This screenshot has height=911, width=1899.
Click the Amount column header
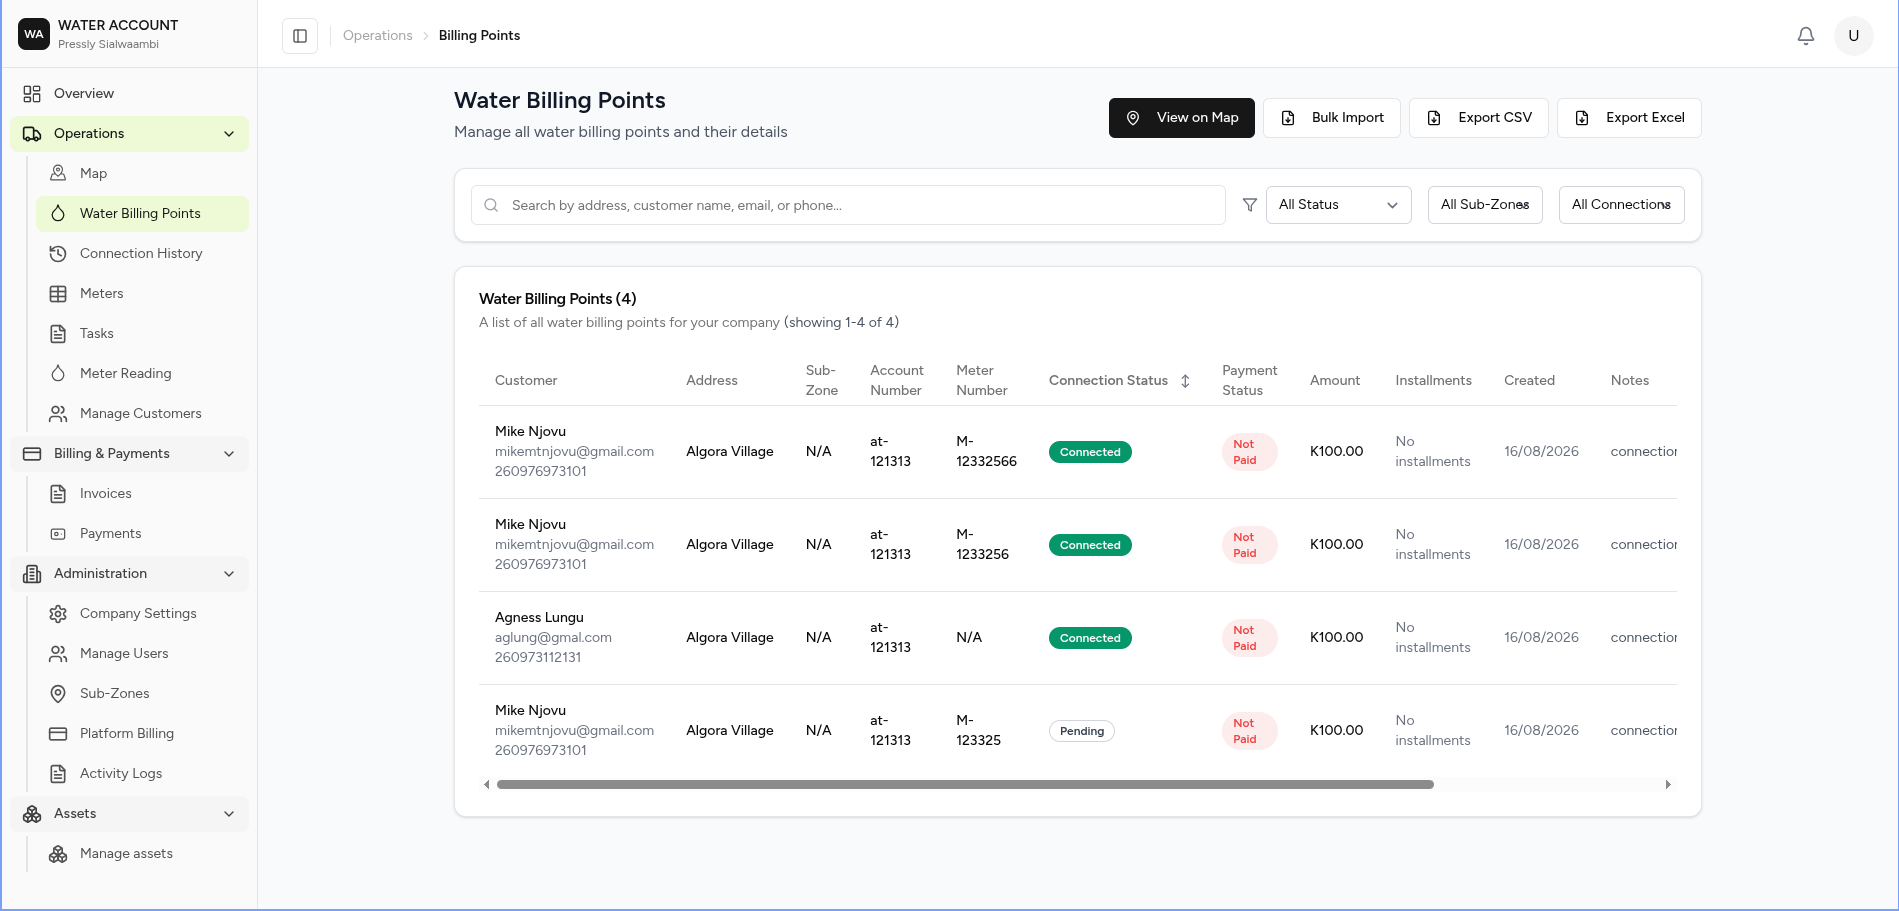point(1335,381)
